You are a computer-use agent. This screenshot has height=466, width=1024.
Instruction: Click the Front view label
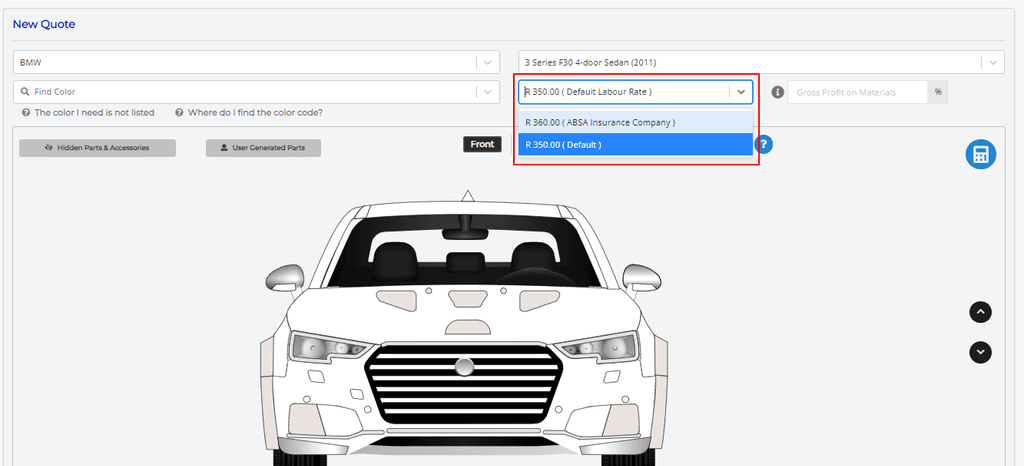coord(482,145)
